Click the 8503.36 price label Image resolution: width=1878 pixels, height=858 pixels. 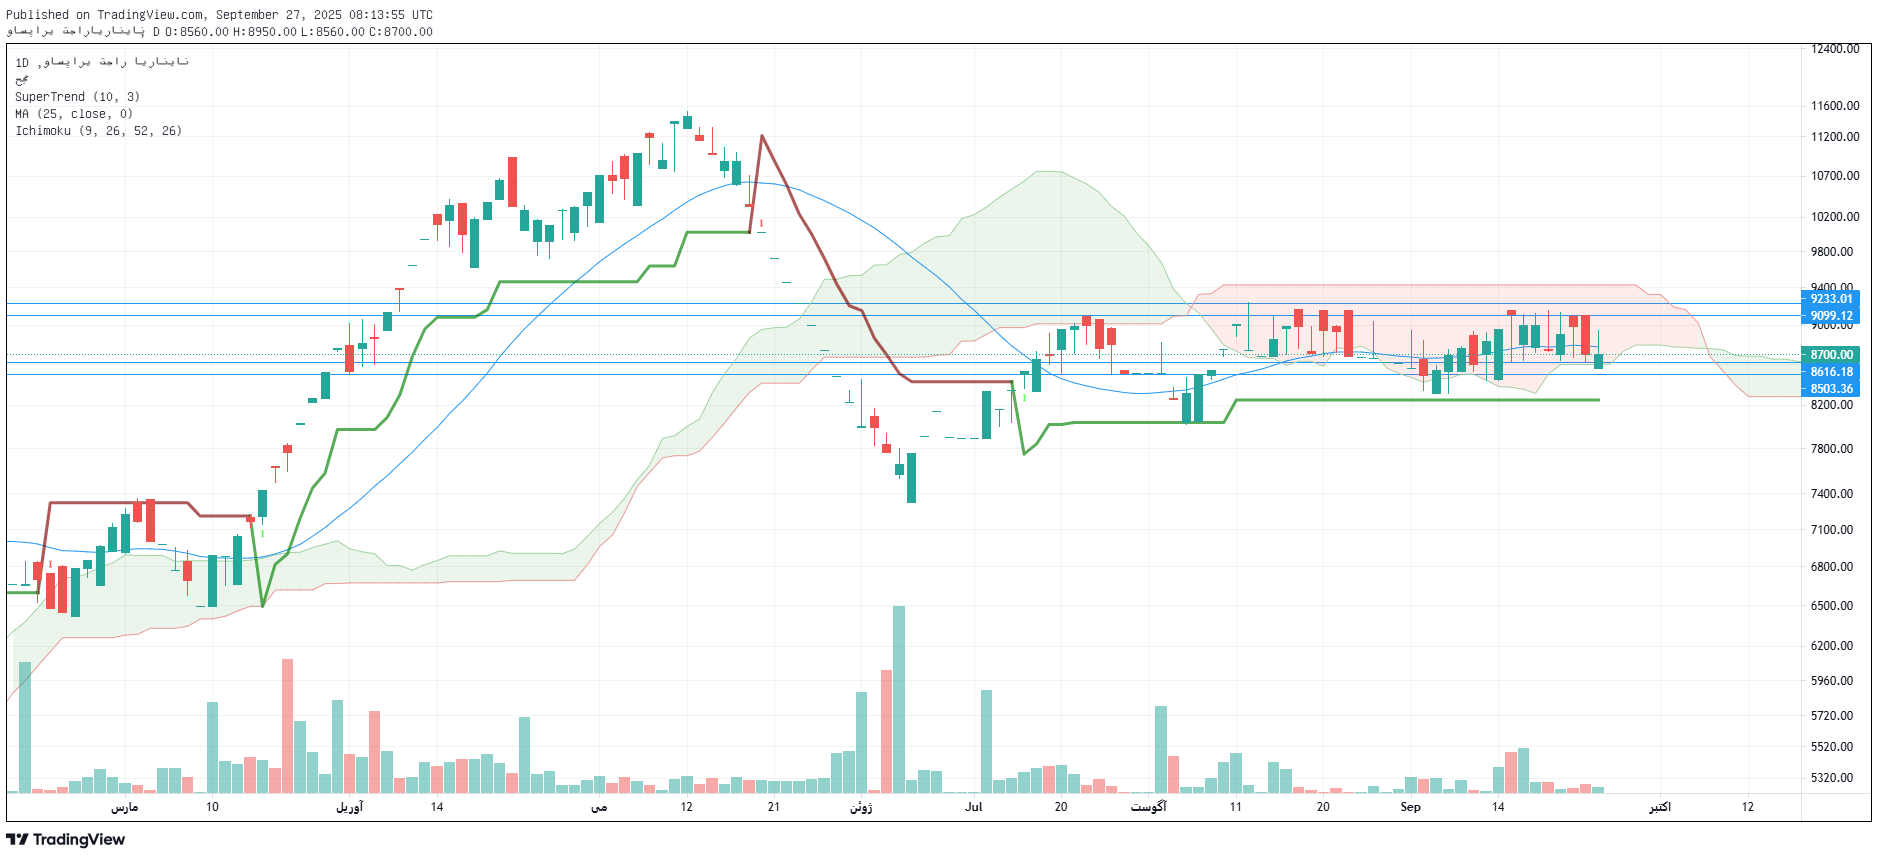tap(1831, 389)
